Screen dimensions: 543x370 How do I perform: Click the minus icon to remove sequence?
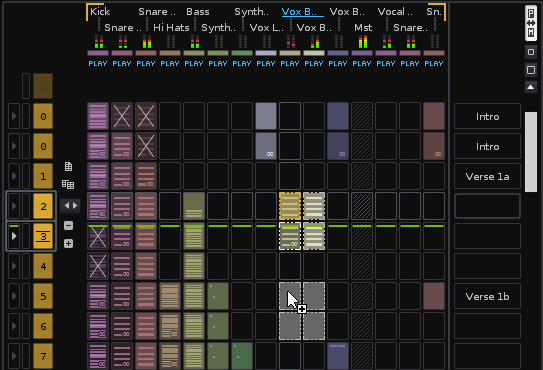(x=68, y=226)
